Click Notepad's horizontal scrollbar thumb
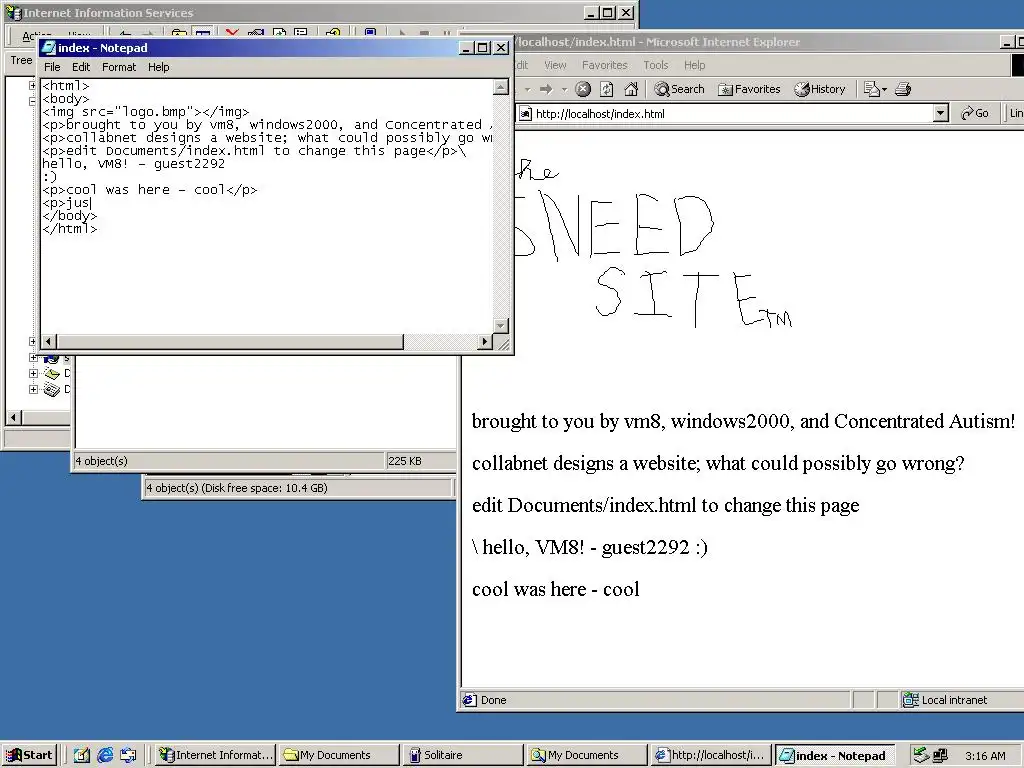Screen dimensions: 1024x768 (x=230, y=341)
